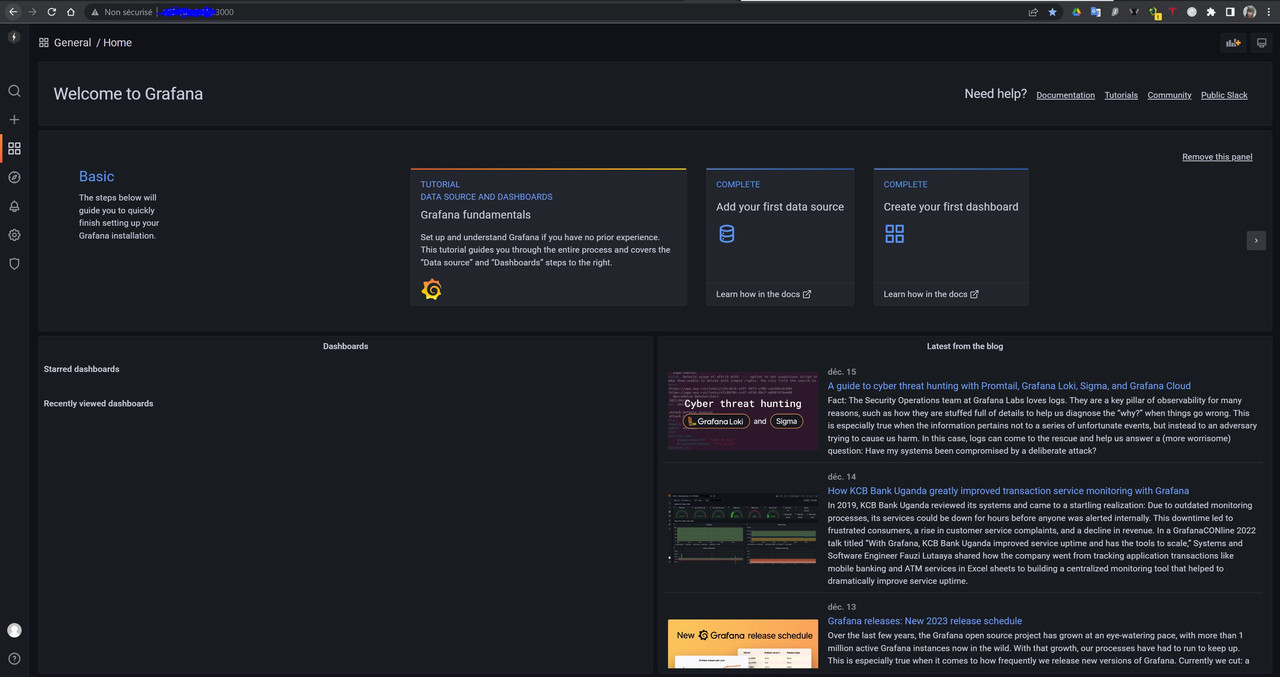Viewport: 1280px width, 677px height.
Task: Open the New 2023 release schedule blog link
Action: [x=925, y=621]
